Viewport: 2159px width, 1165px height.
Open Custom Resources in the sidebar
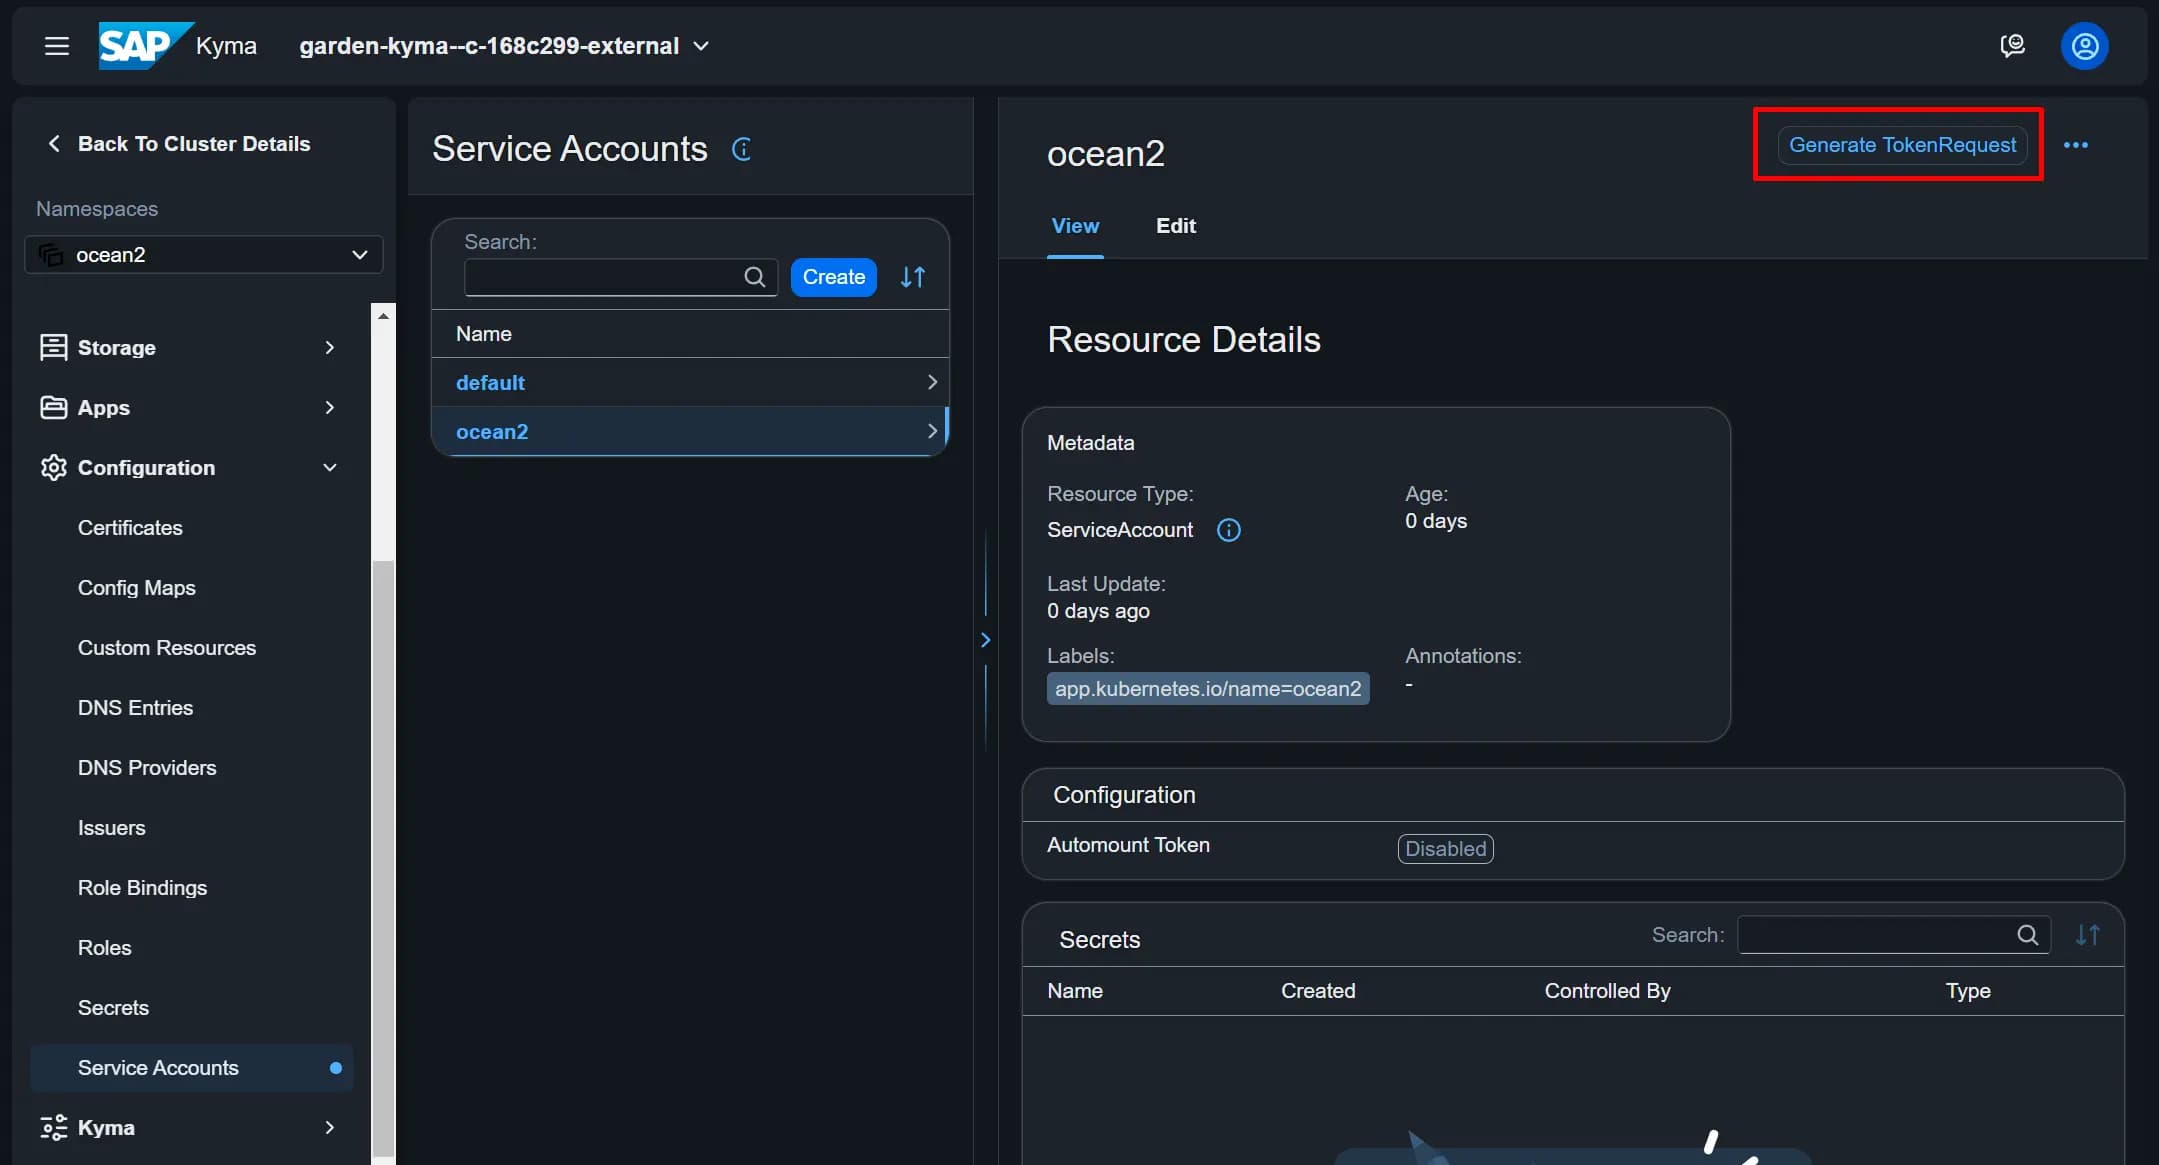[x=167, y=648]
